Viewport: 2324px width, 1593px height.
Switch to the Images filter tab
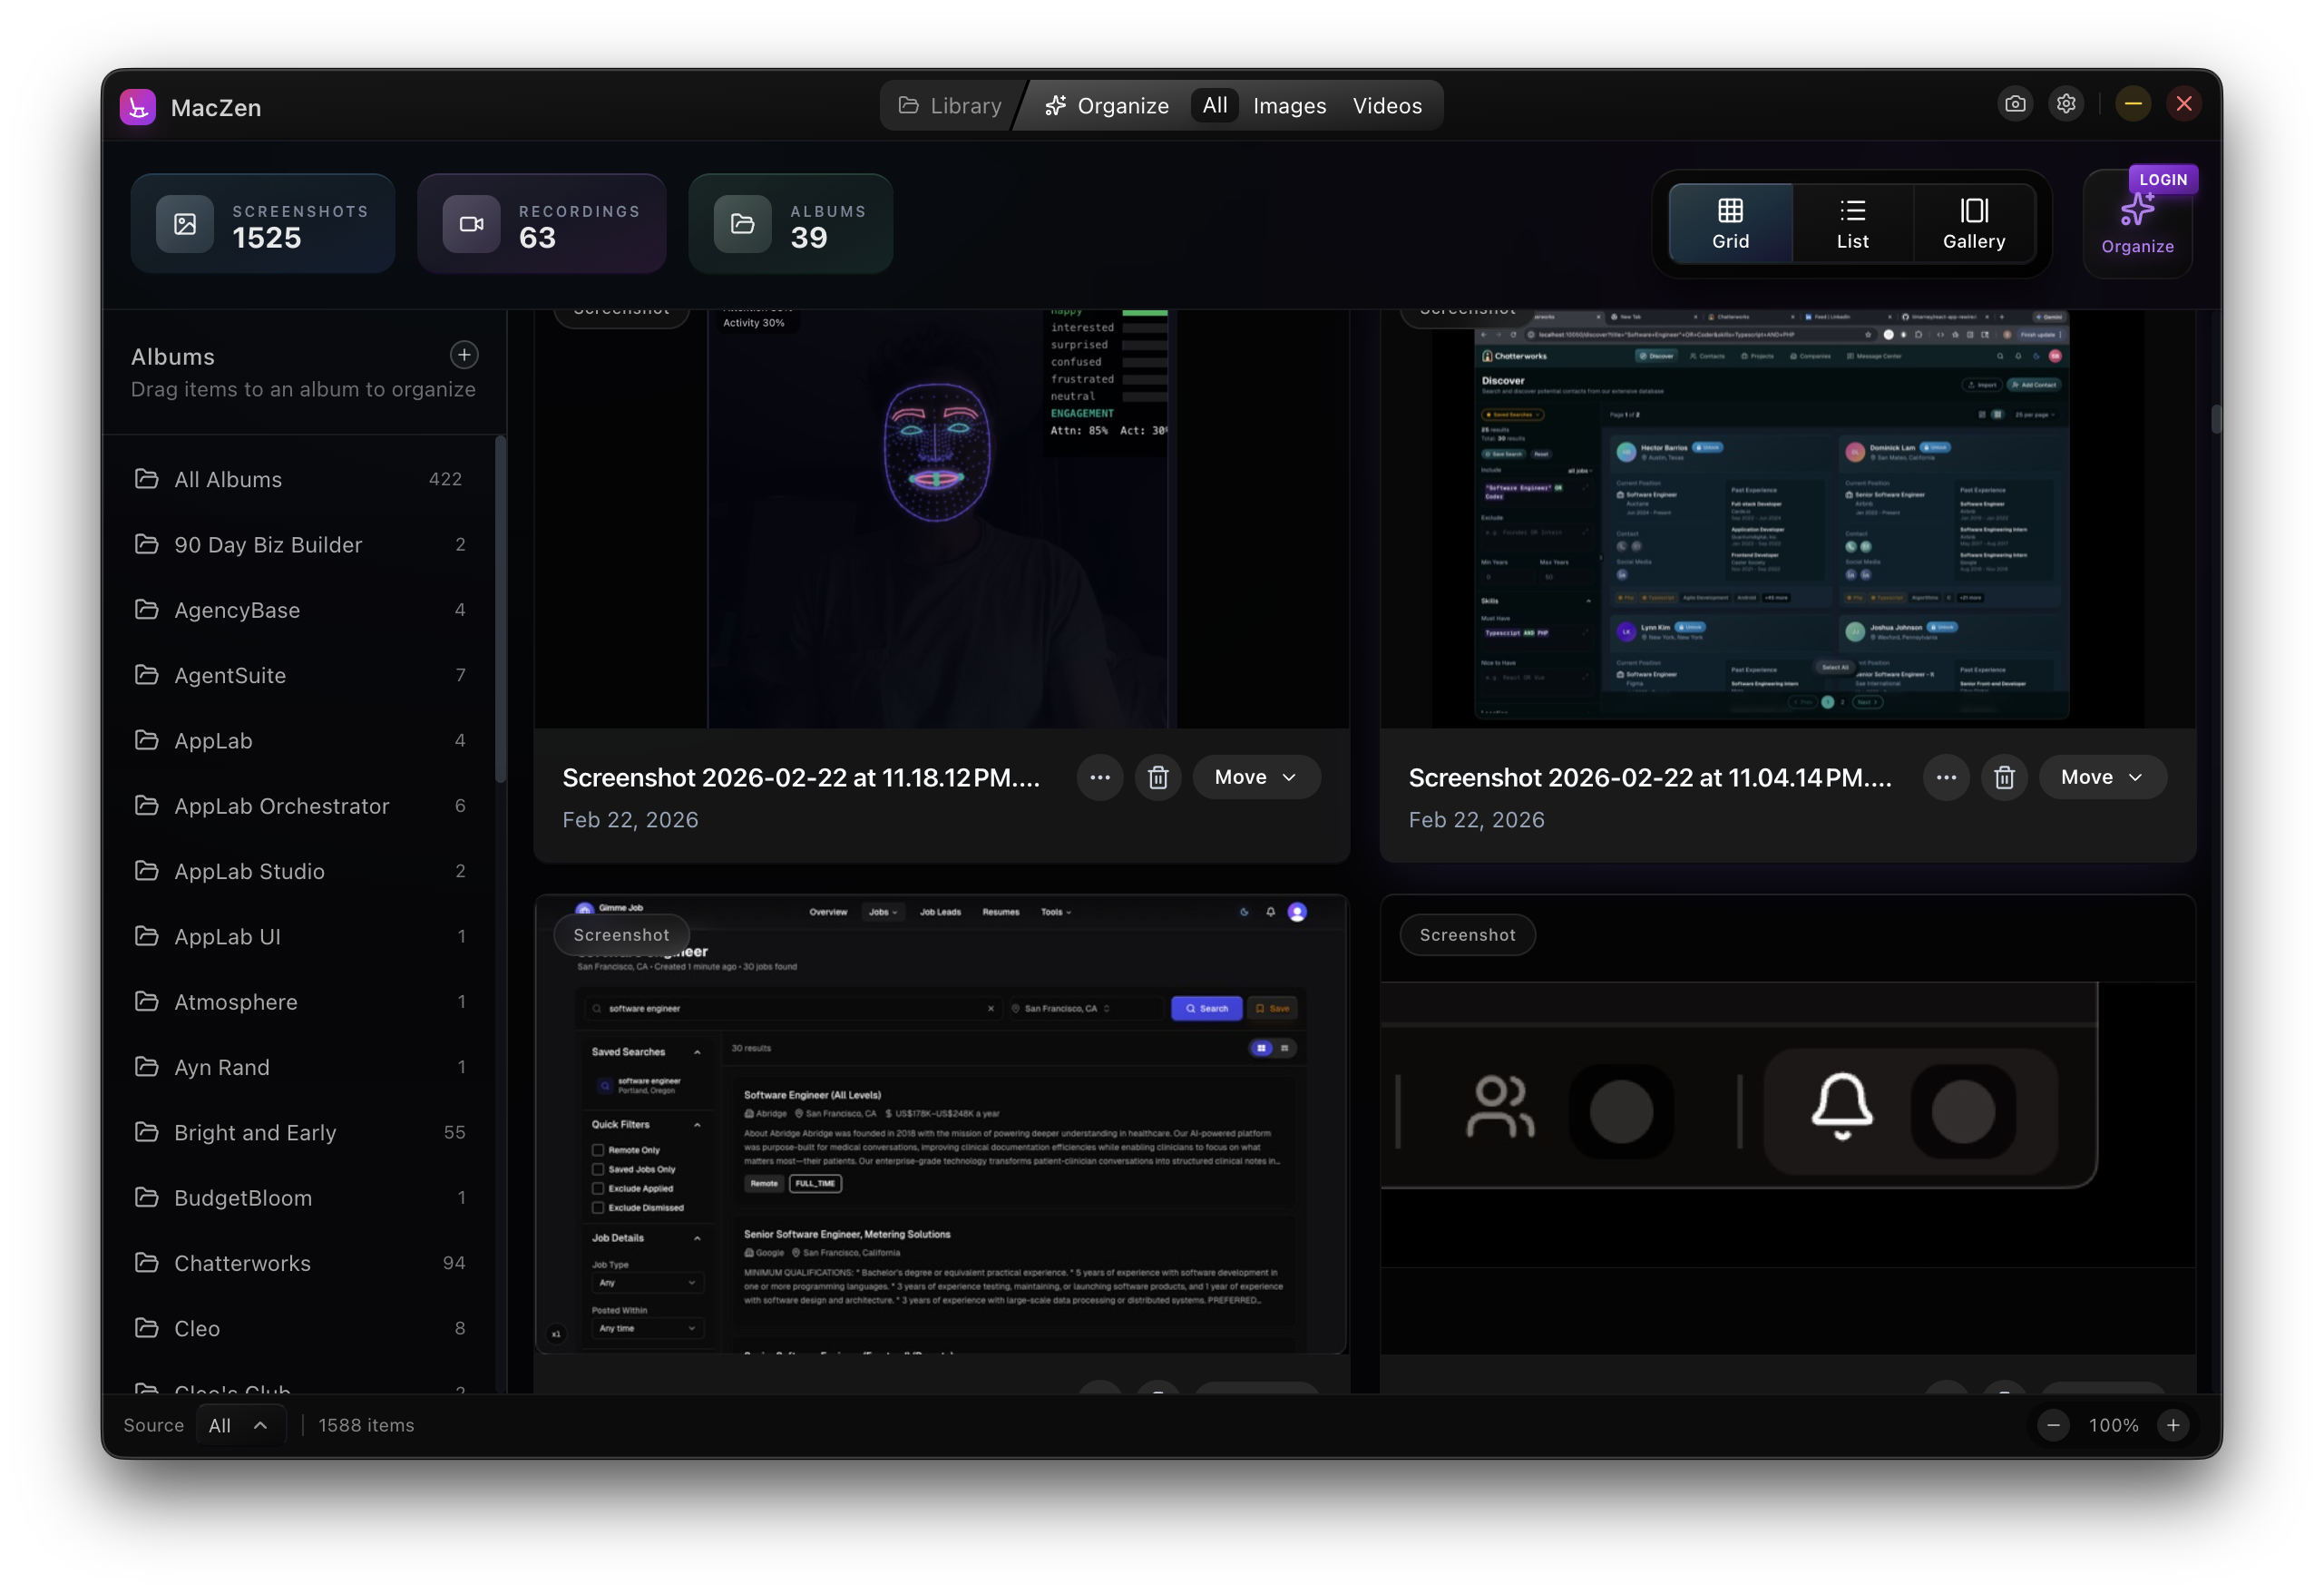click(1289, 105)
